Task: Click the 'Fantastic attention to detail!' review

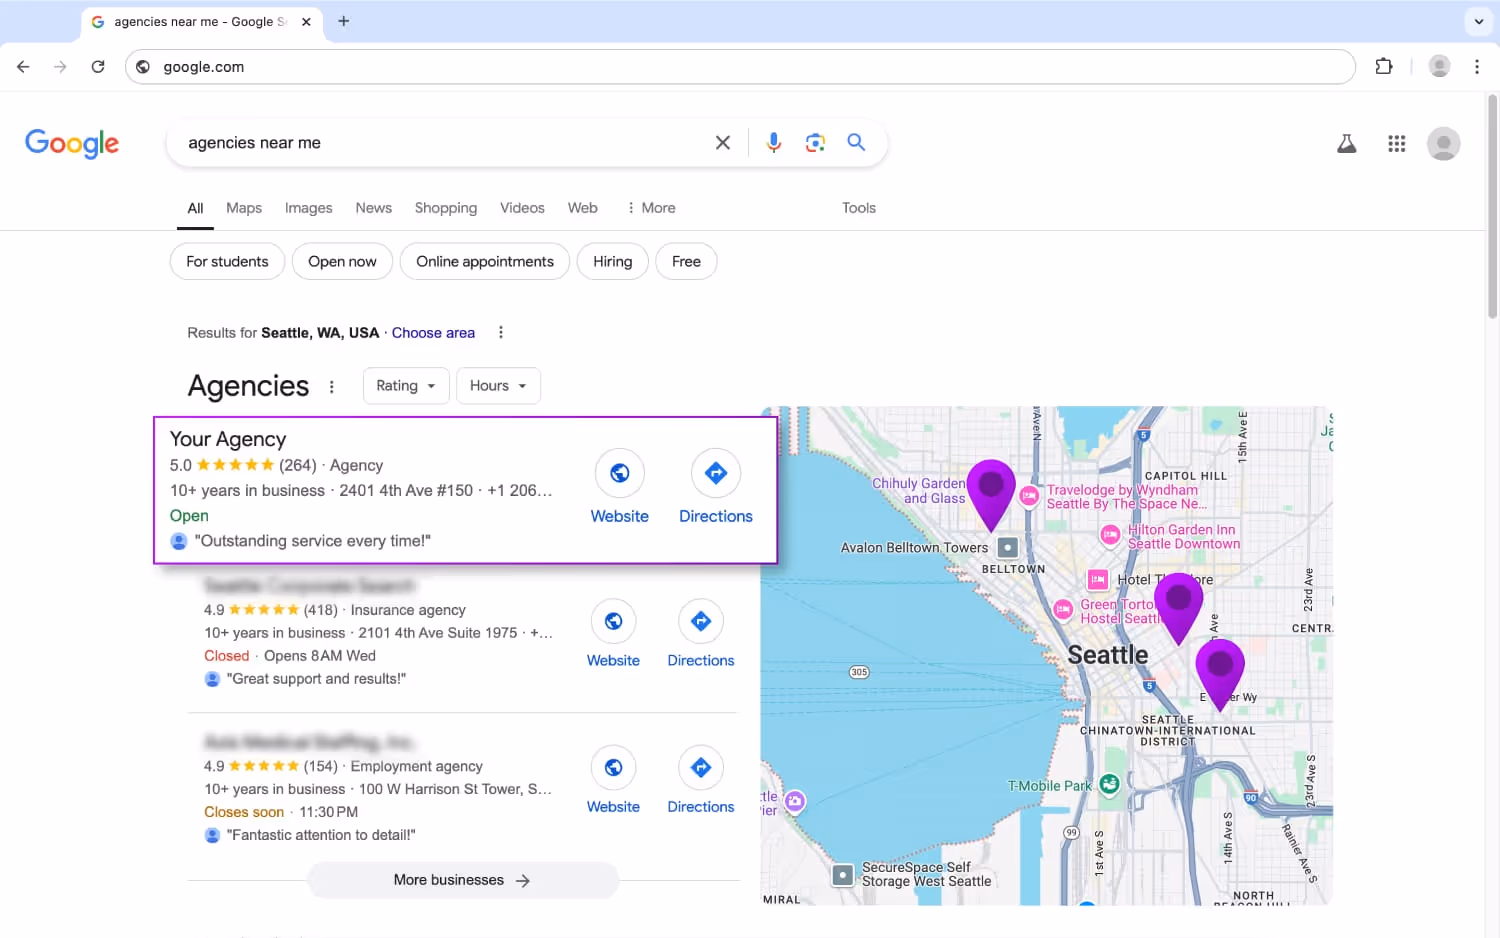Action: pyautogui.click(x=321, y=835)
